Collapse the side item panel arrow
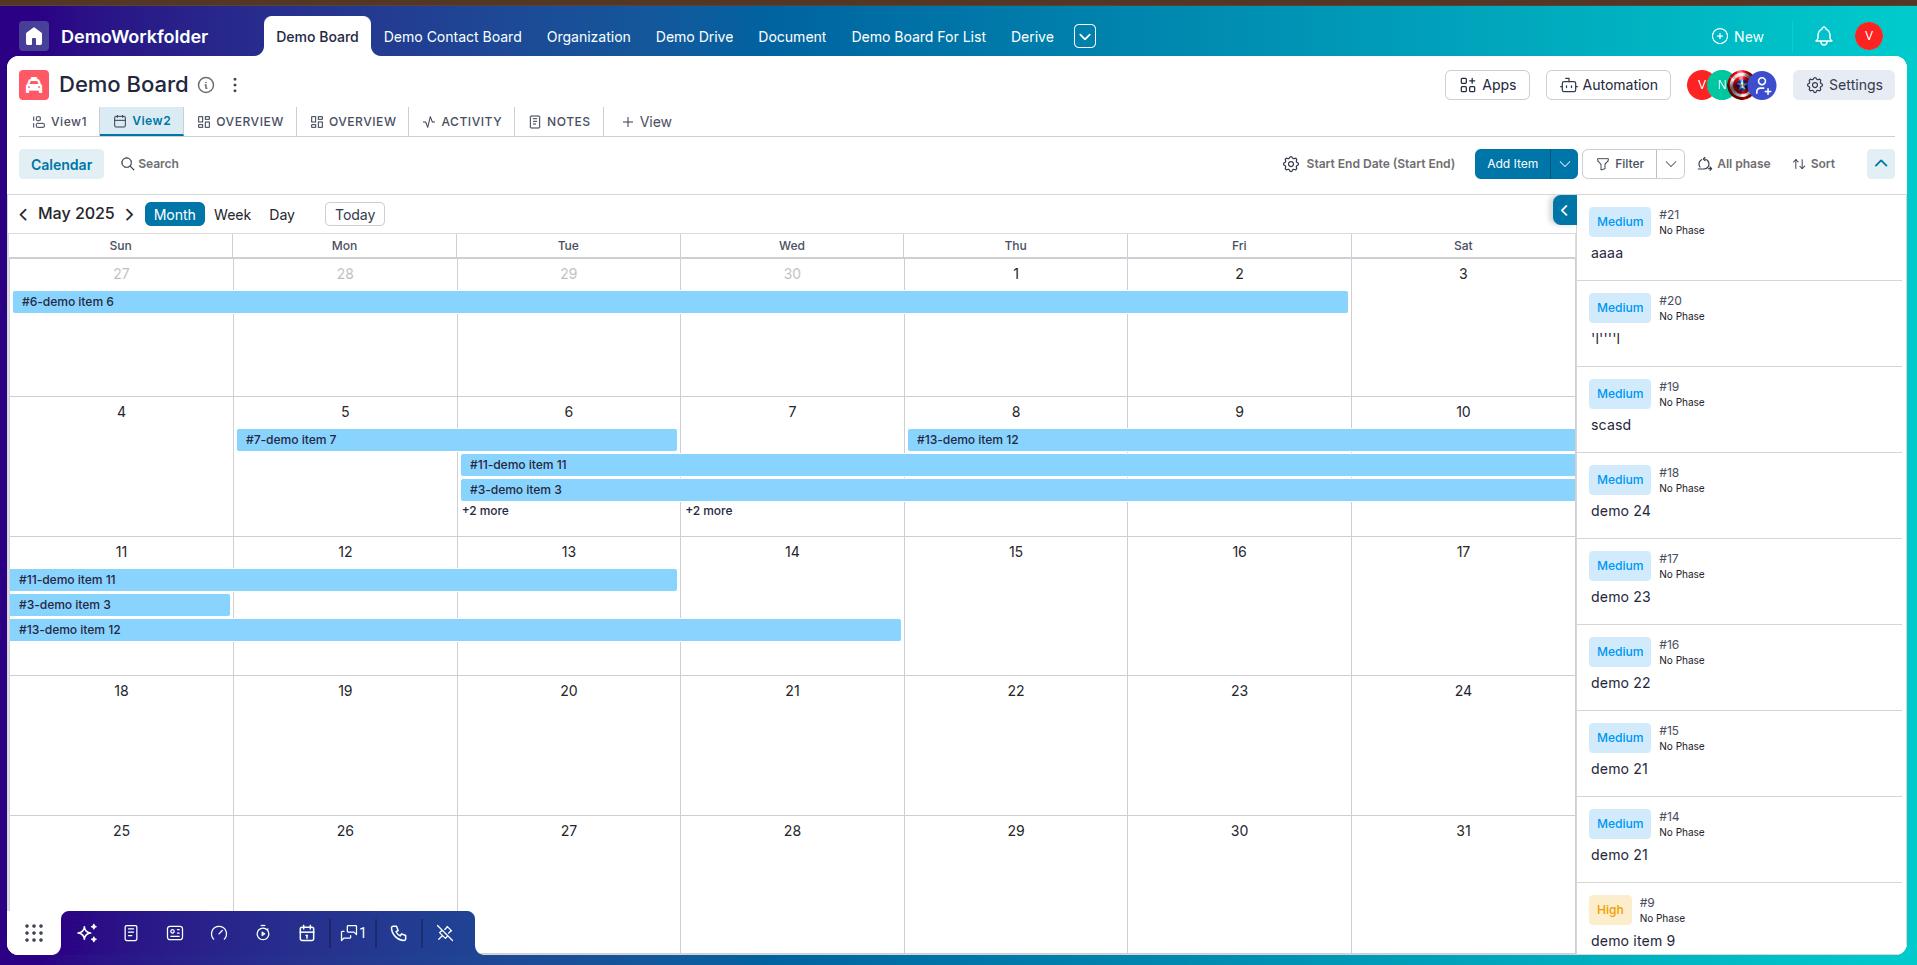This screenshot has width=1917, height=965. coord(1565,210)
